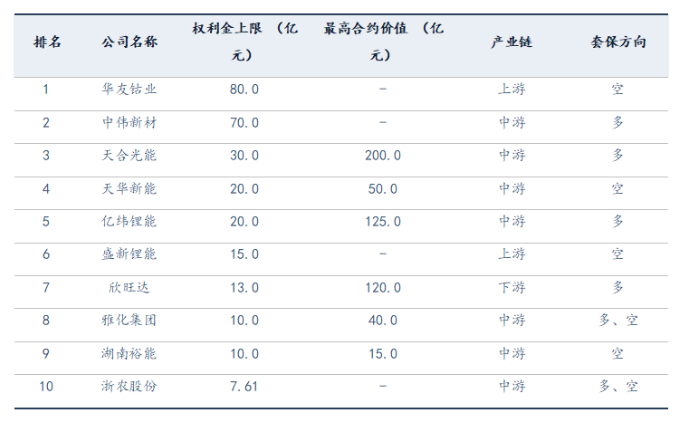Click 20.0 in the 天华新能 row
The width and height of the screenshot is (689, 421).
click(x=244, y=189)
